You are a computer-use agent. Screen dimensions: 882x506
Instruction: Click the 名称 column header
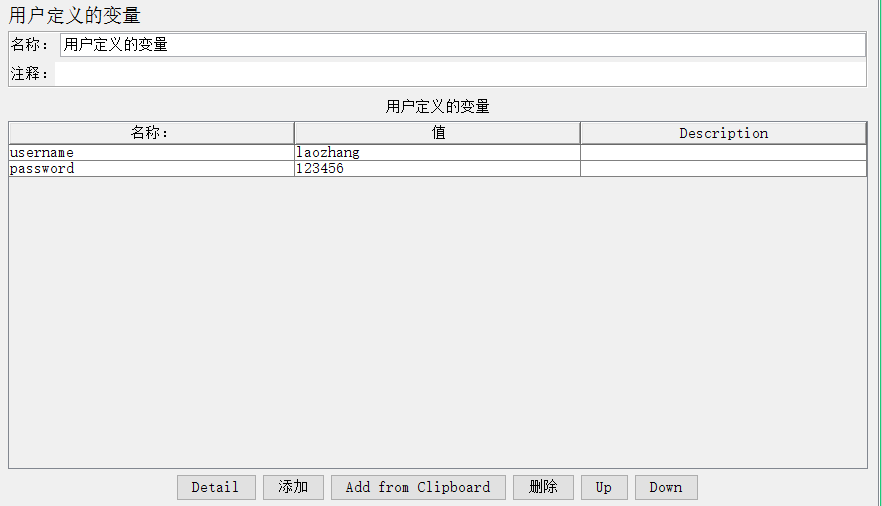point(151,133)
